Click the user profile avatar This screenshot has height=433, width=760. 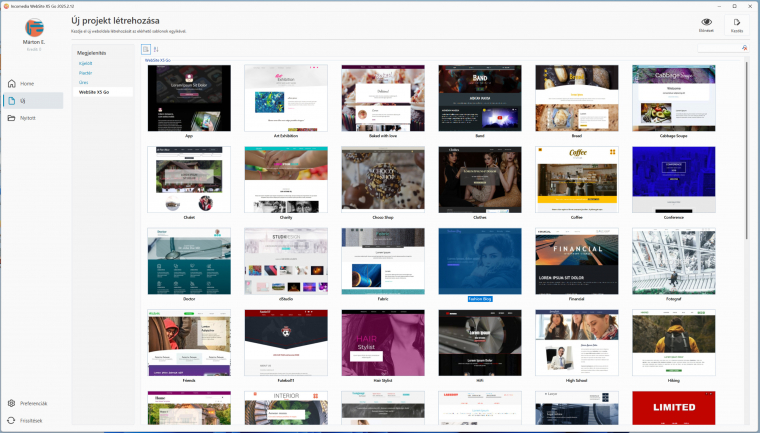[x=35, y=27]
